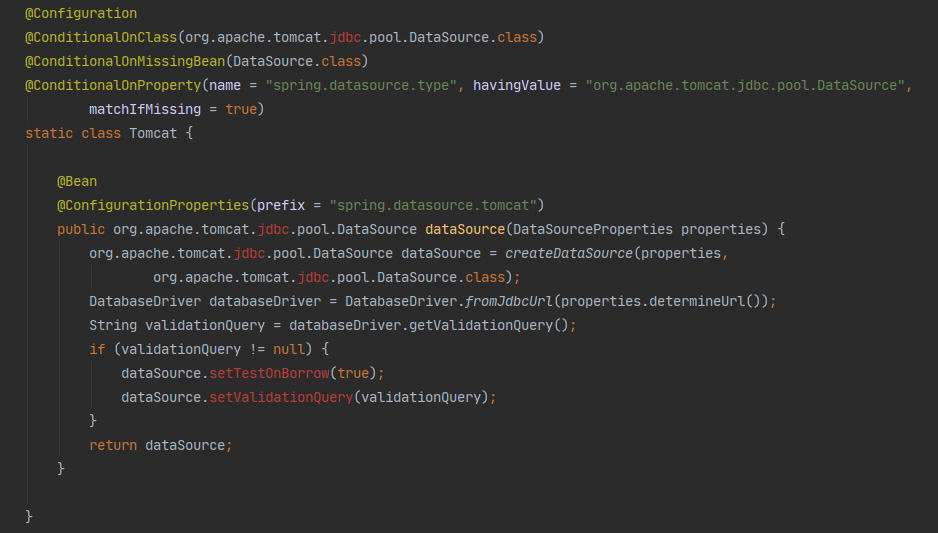Click the setValidationQuery method call
Screen dimensions: 938x533
280,397
